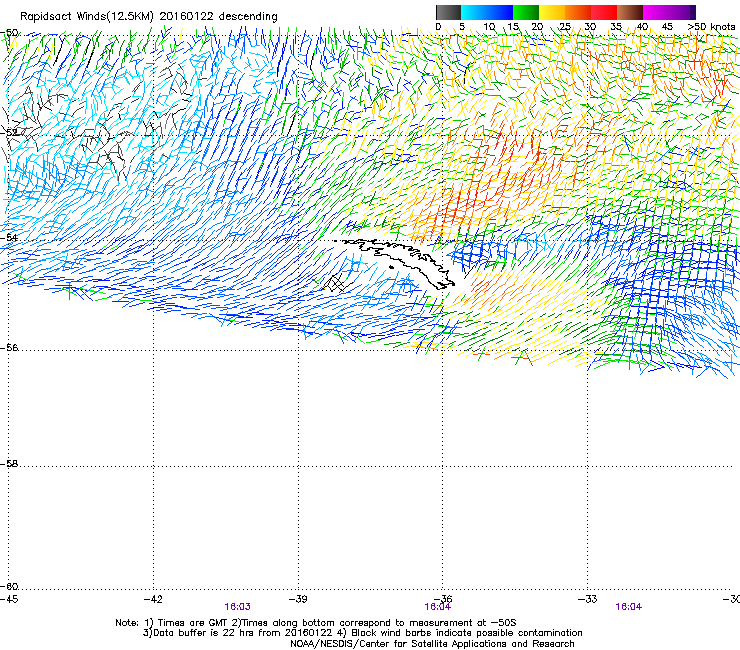Click the purple time stamp below -36
Screen dimensions: 740x650
[x=437, y=607]
